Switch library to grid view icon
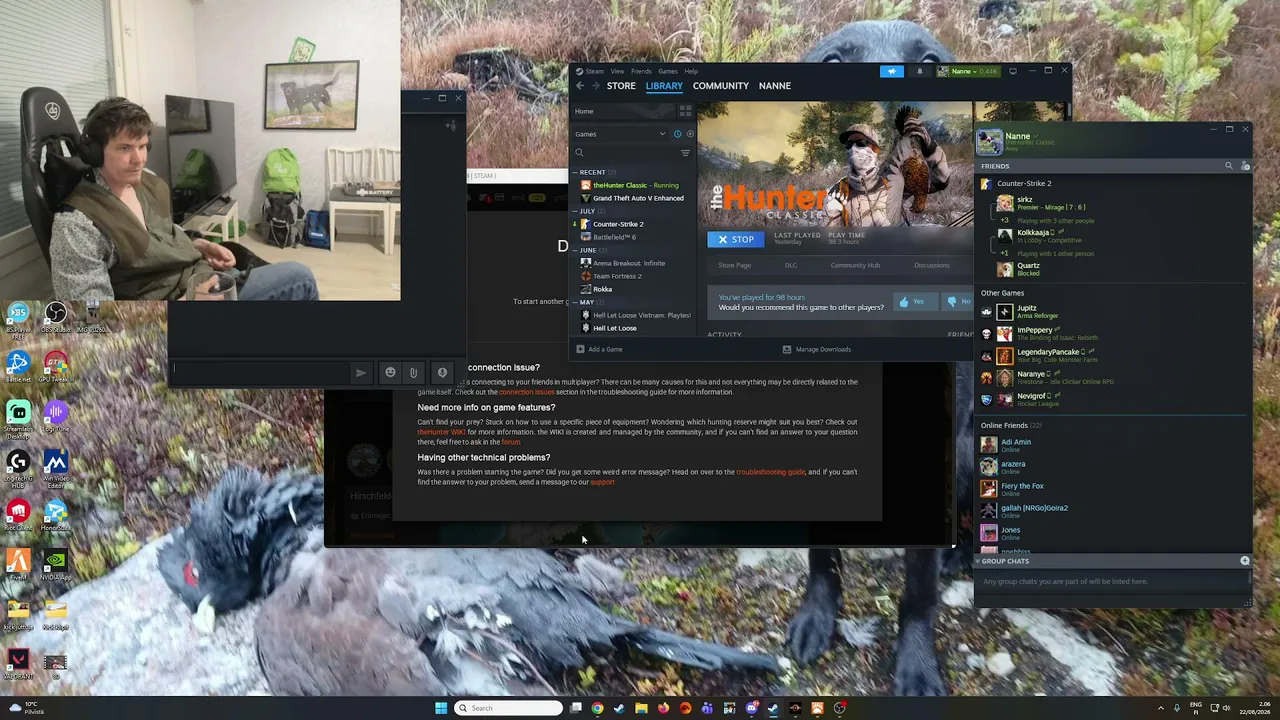 (x=685, y=111)
